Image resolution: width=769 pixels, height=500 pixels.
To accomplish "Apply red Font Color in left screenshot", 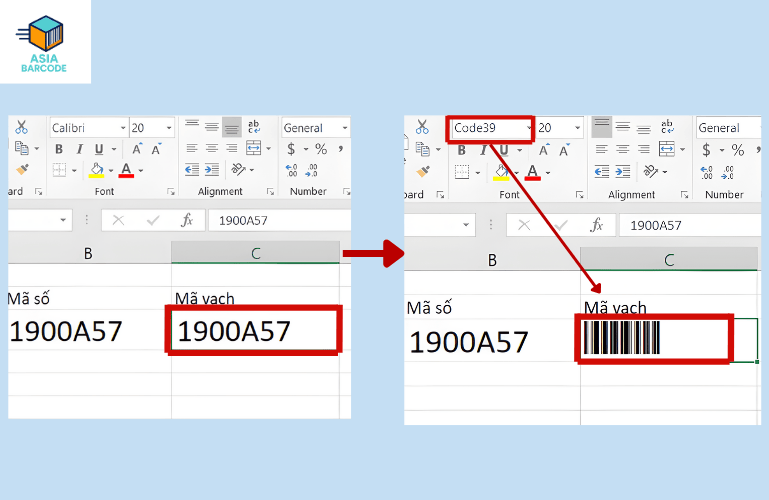I will (x=126, y=170).
